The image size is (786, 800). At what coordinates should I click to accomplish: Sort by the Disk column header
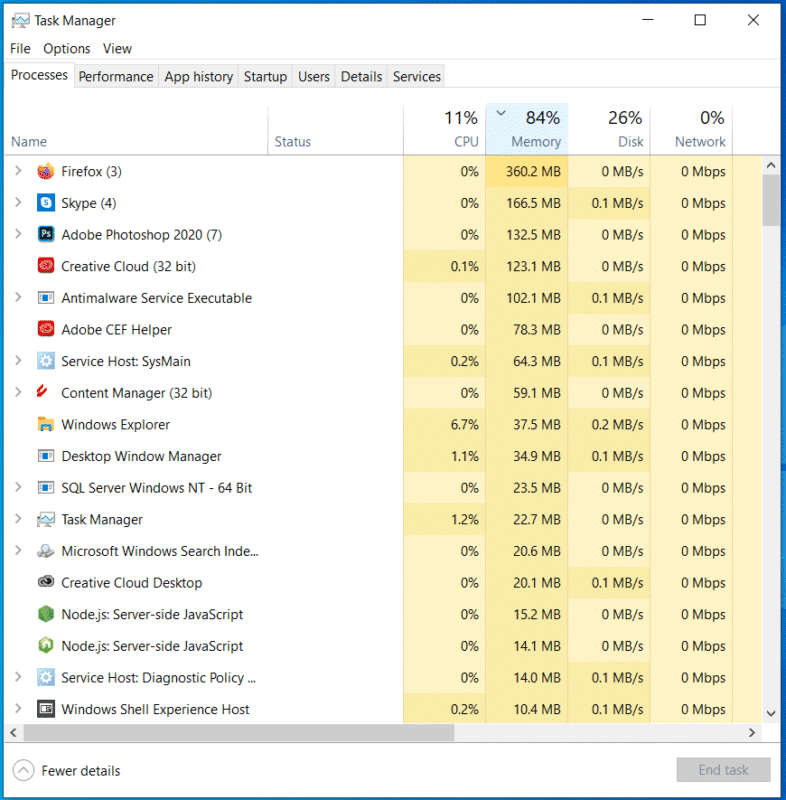(x=610, y=130)
